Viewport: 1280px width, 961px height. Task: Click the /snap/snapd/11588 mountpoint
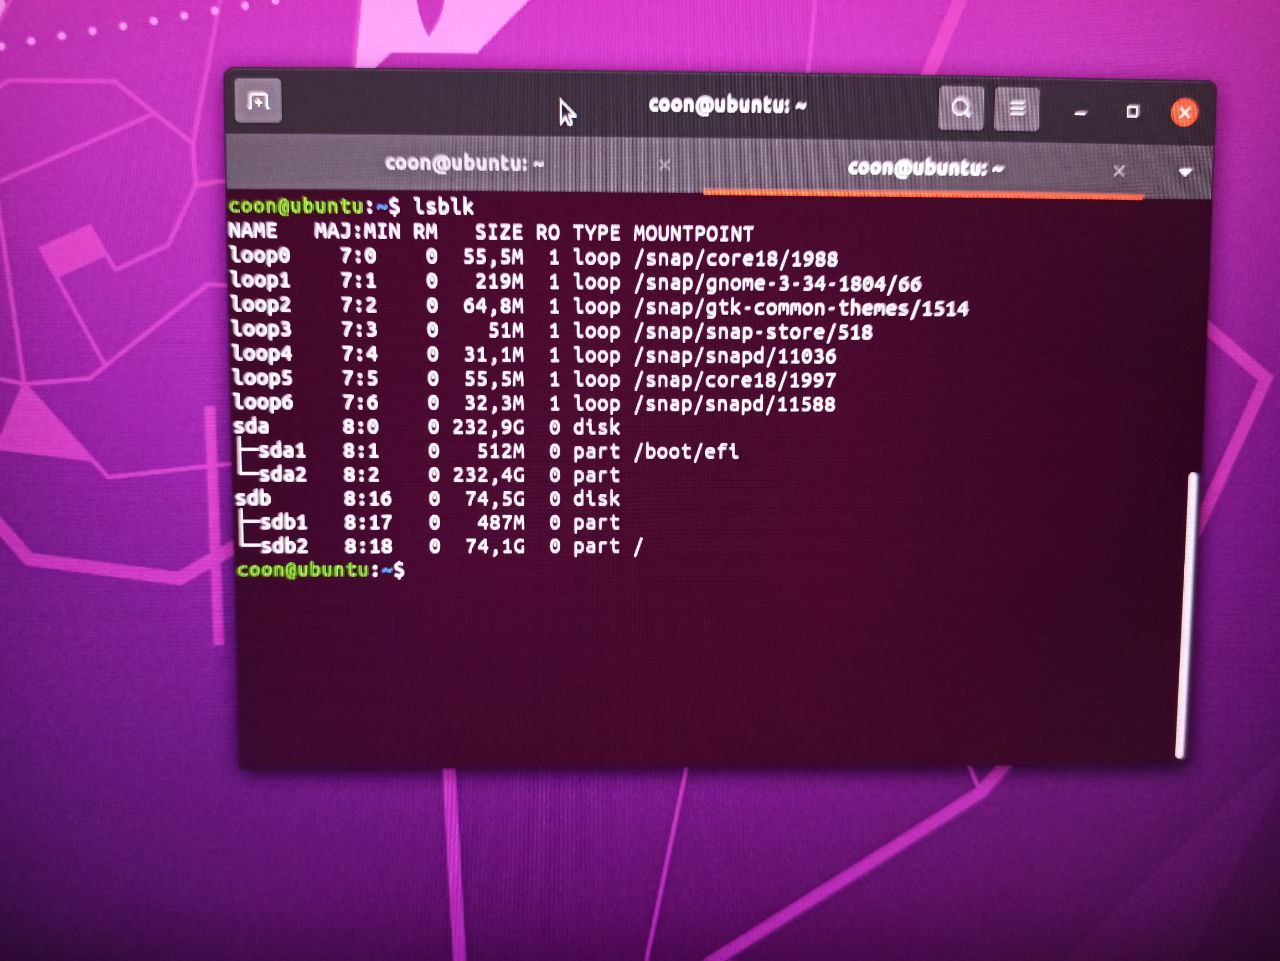735,404
